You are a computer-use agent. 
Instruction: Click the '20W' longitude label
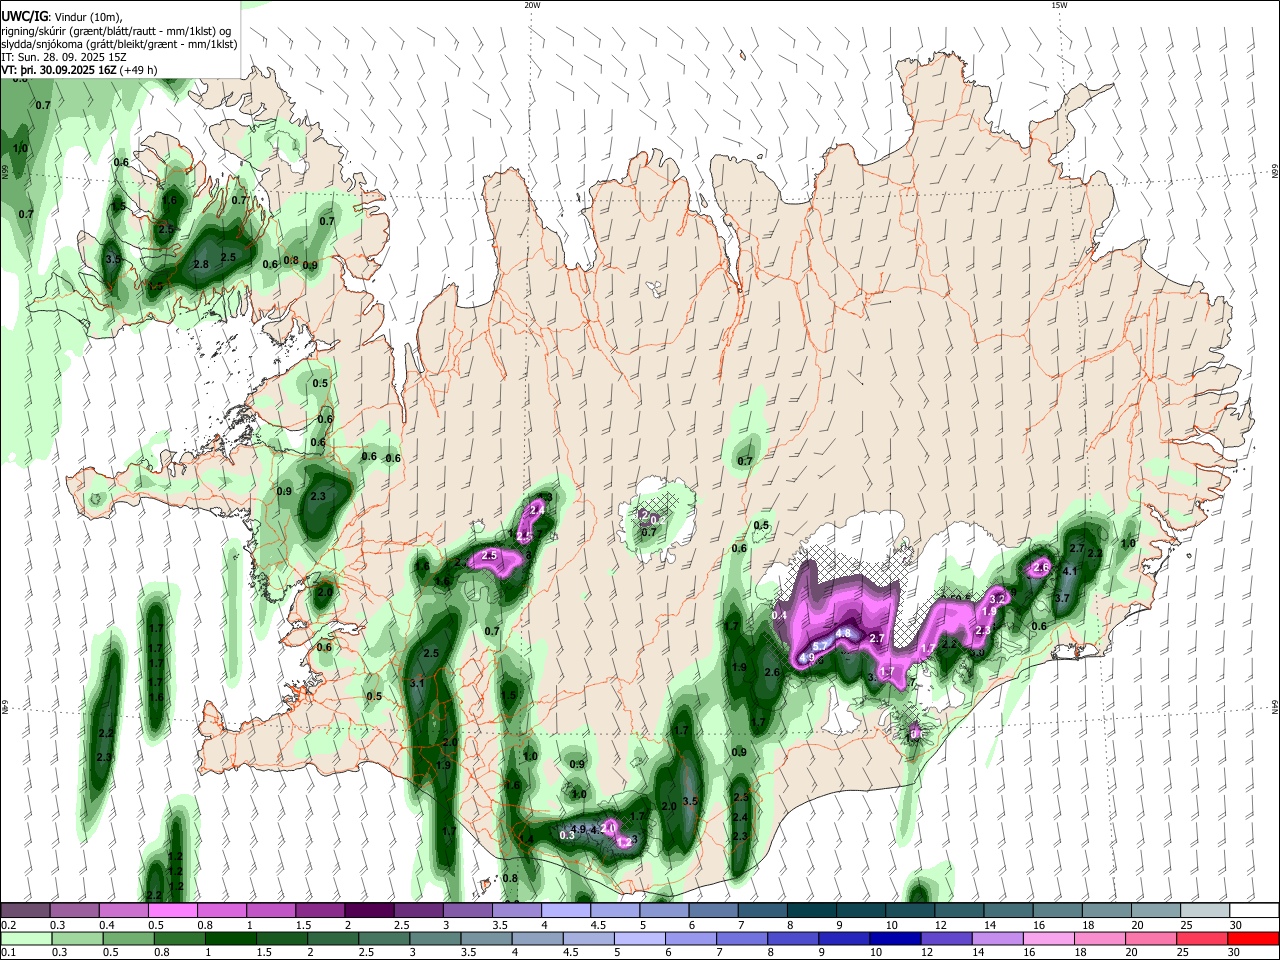[x=533, y=5]
